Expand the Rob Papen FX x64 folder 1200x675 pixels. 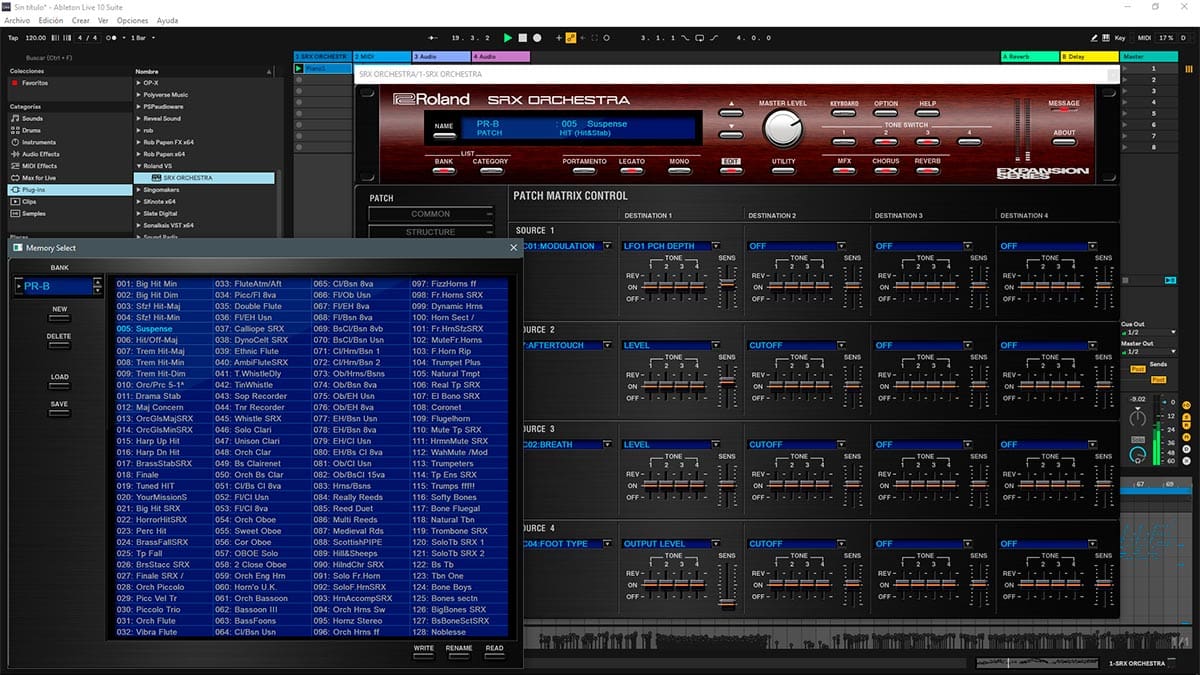tap(138, 142)
